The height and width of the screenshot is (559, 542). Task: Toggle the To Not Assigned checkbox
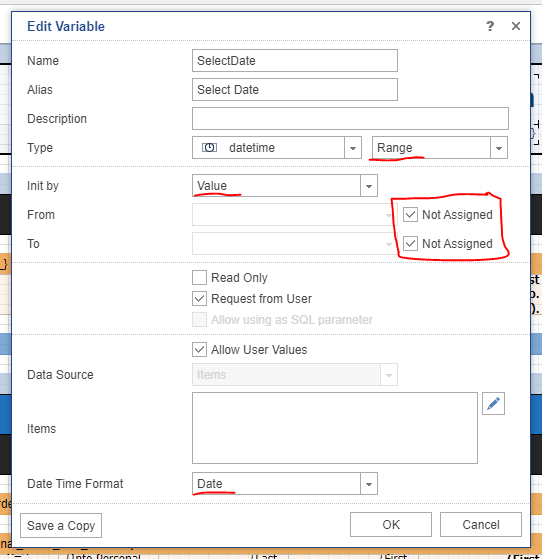pyautogui.click(x=410, y=243)
